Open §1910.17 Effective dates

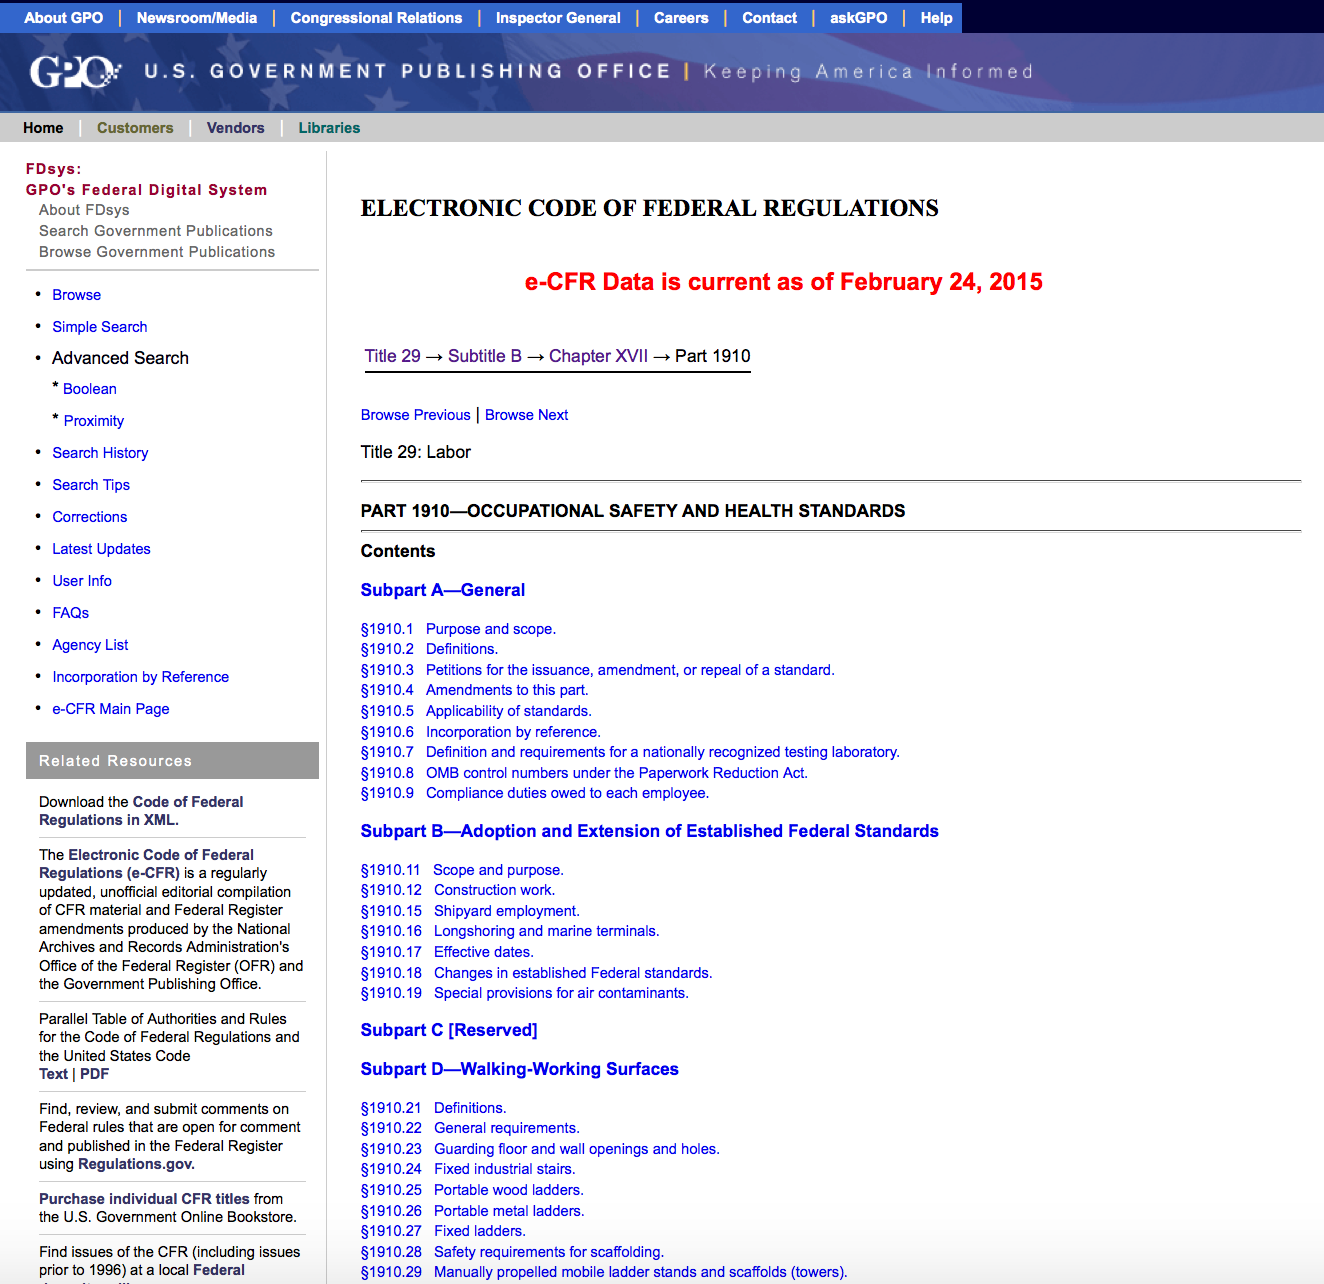(447, 952)
